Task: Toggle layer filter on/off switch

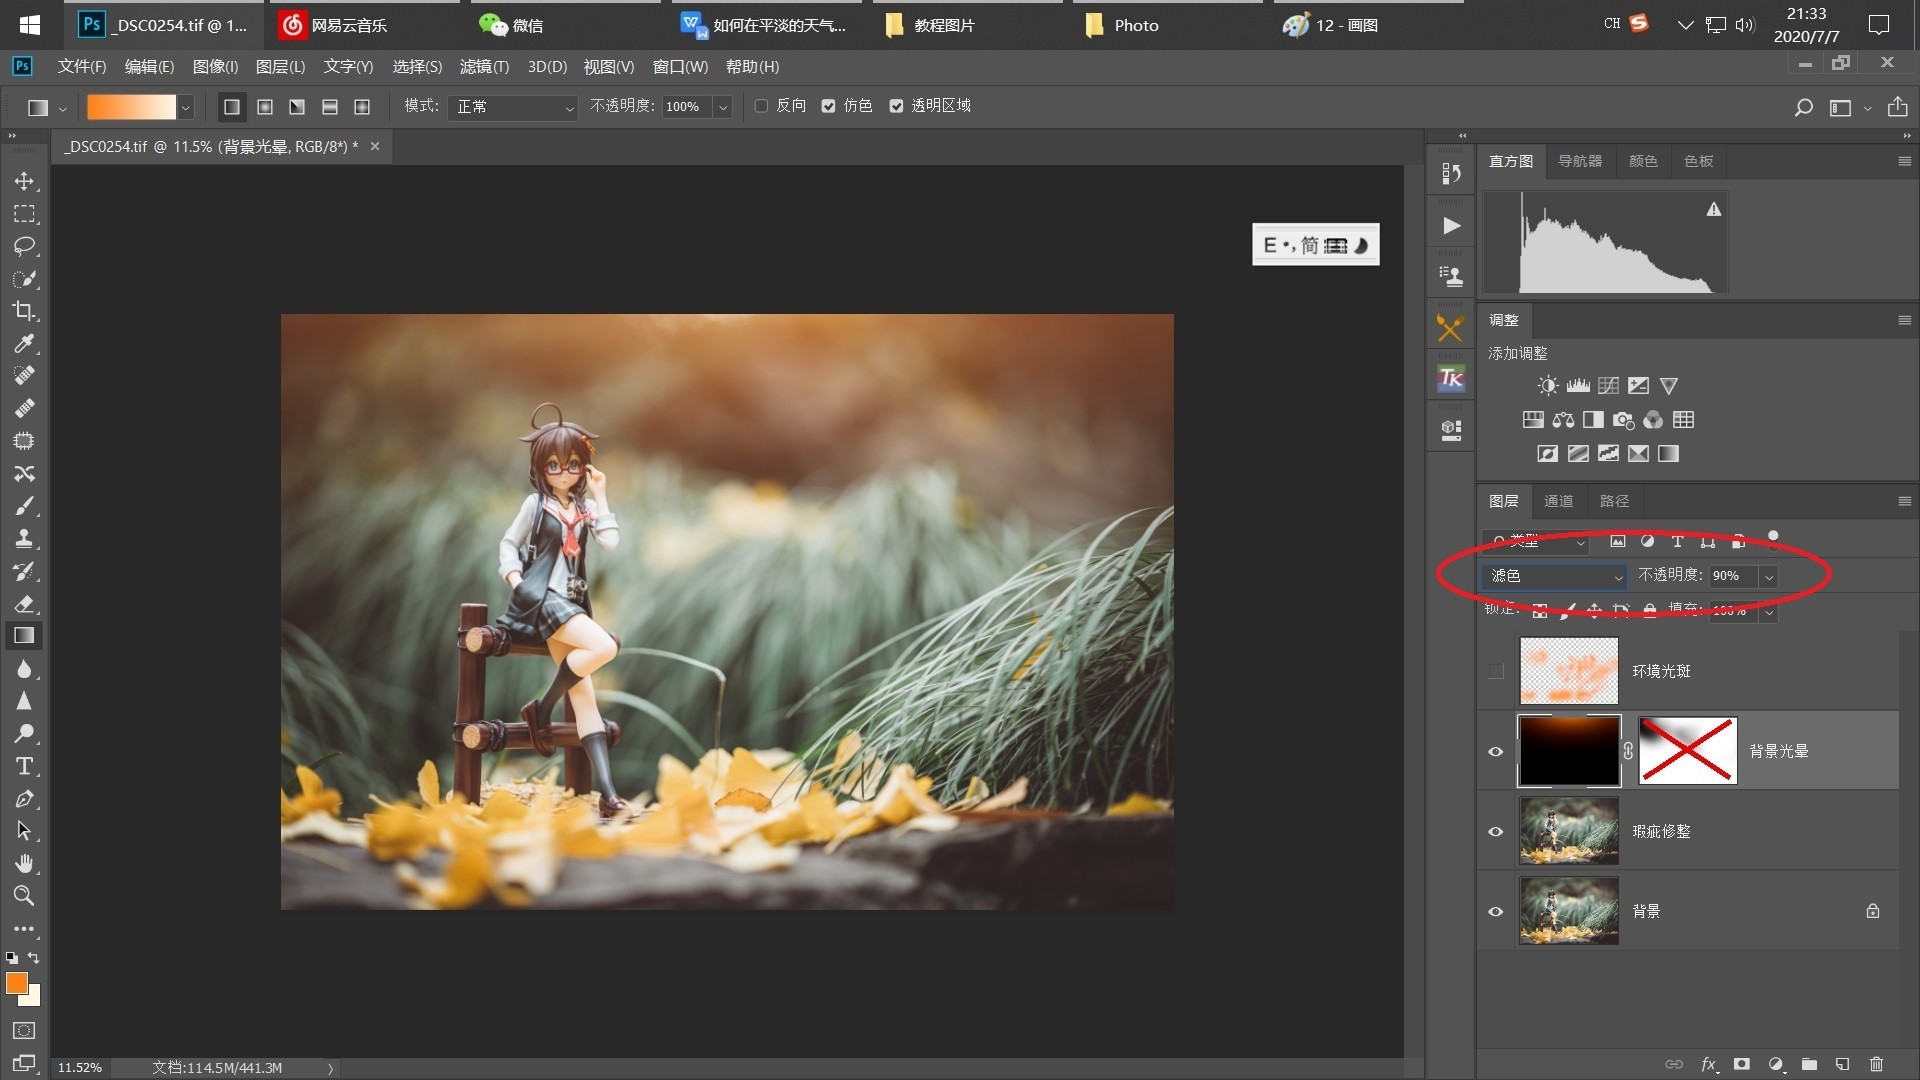Action: point(1773,540)
